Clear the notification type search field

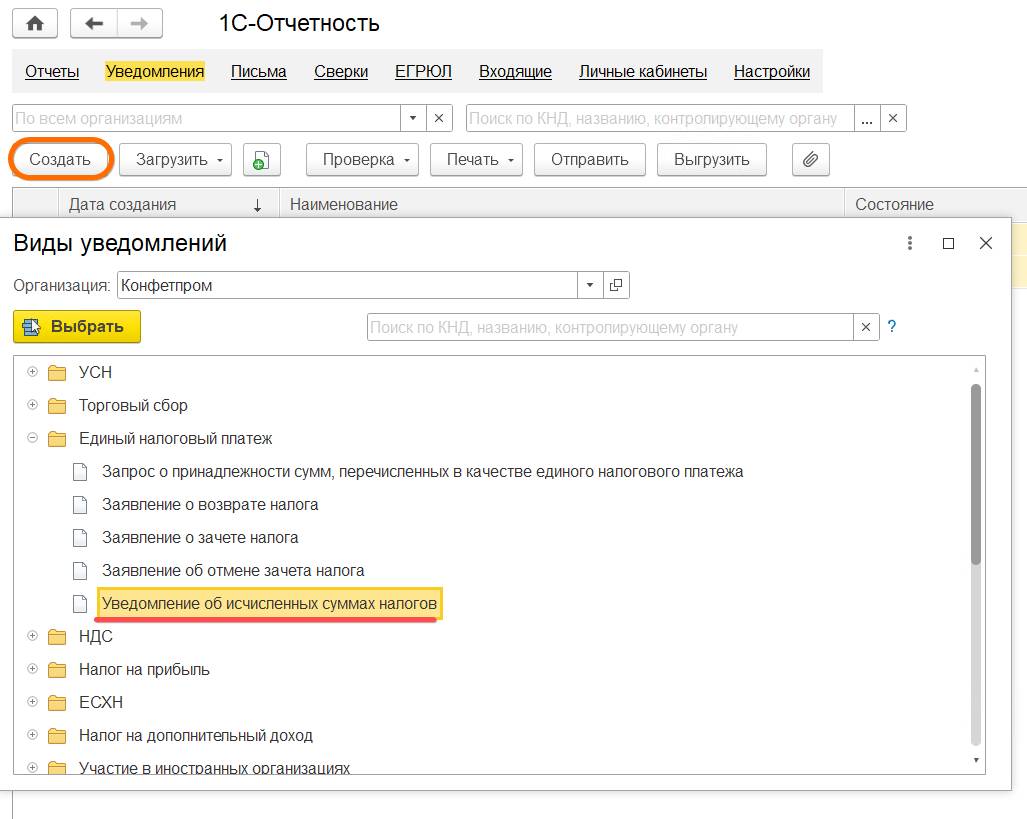pyautogui.click(x=866, y=327)
